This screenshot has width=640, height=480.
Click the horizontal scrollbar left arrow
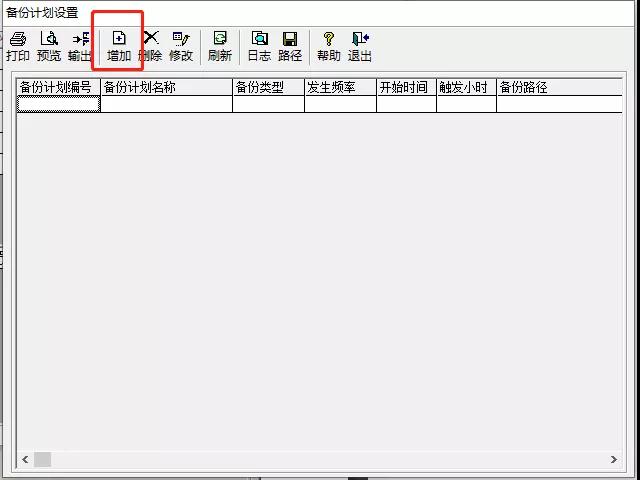(26, 460)
